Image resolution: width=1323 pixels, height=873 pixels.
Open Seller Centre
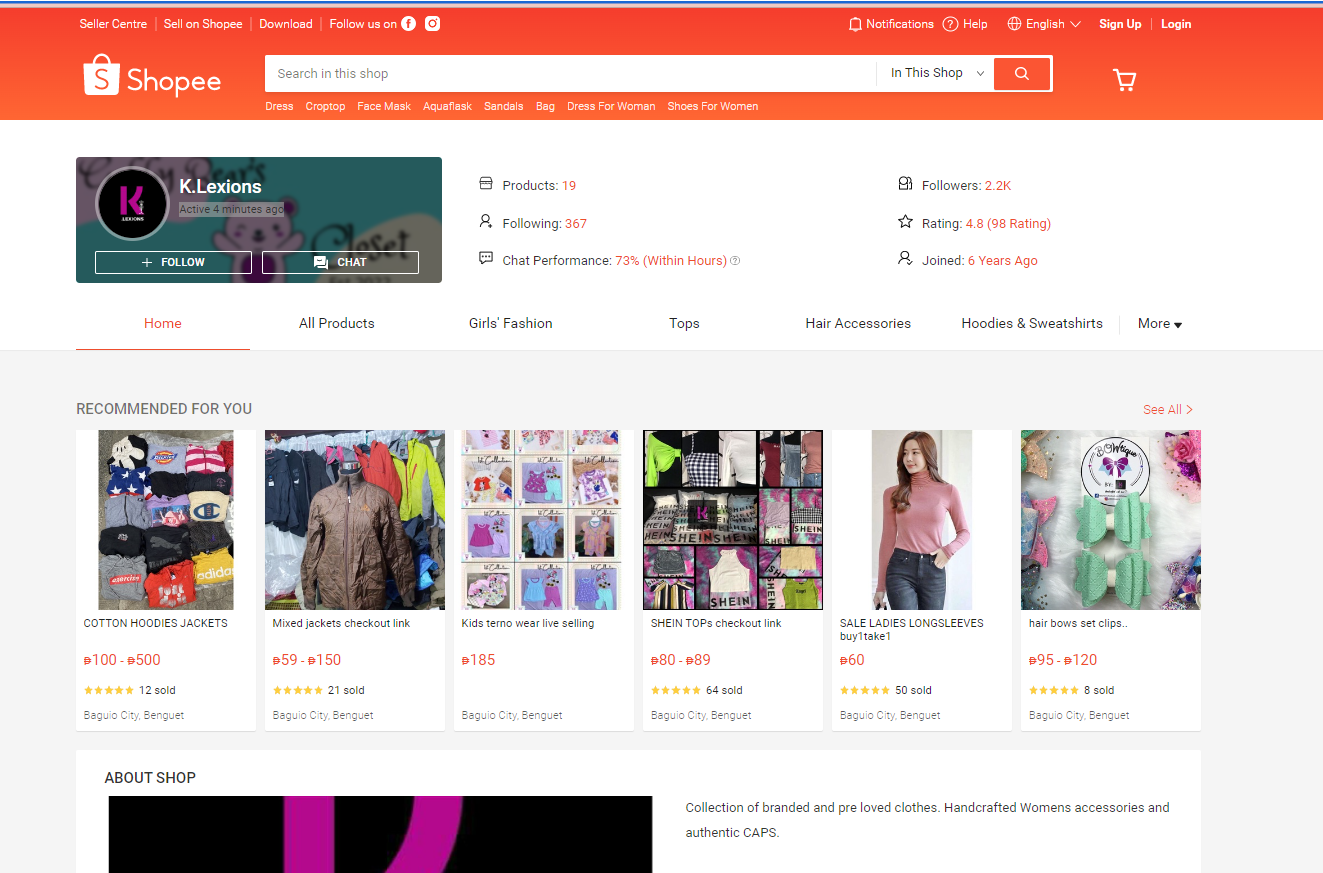tap(113, 24)
